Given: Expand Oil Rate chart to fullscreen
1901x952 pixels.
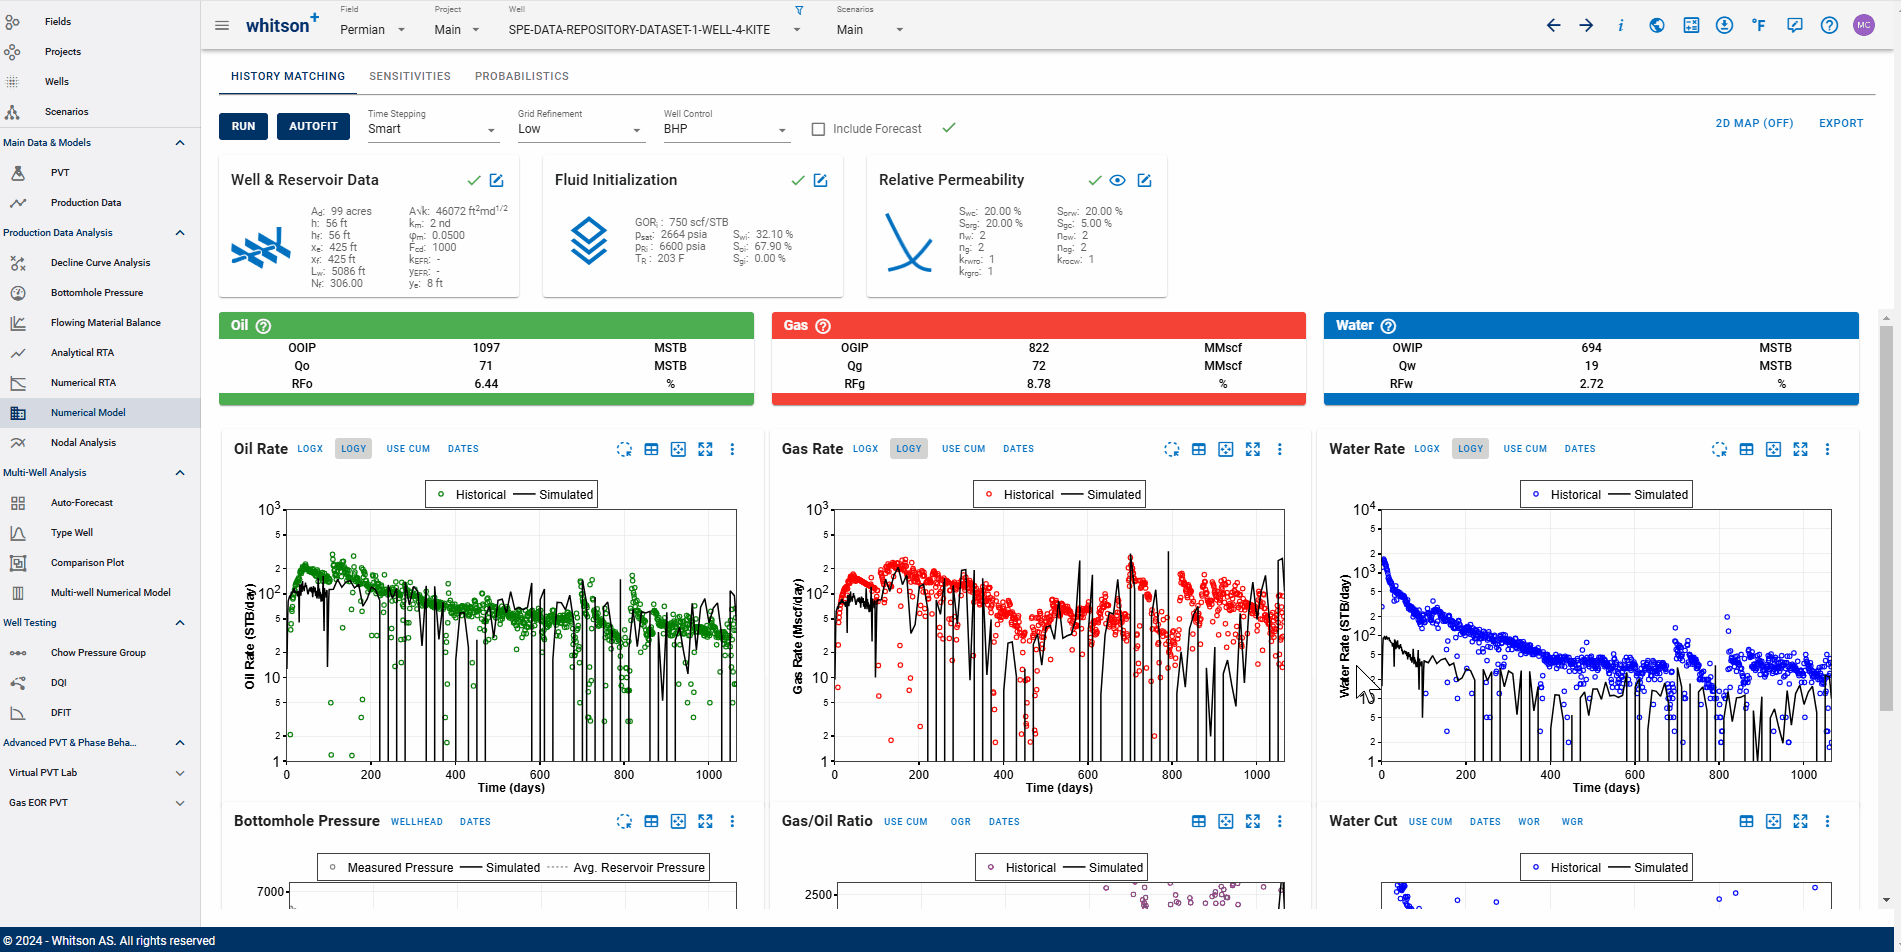Looking at the screenshot, I should (705, 450).
